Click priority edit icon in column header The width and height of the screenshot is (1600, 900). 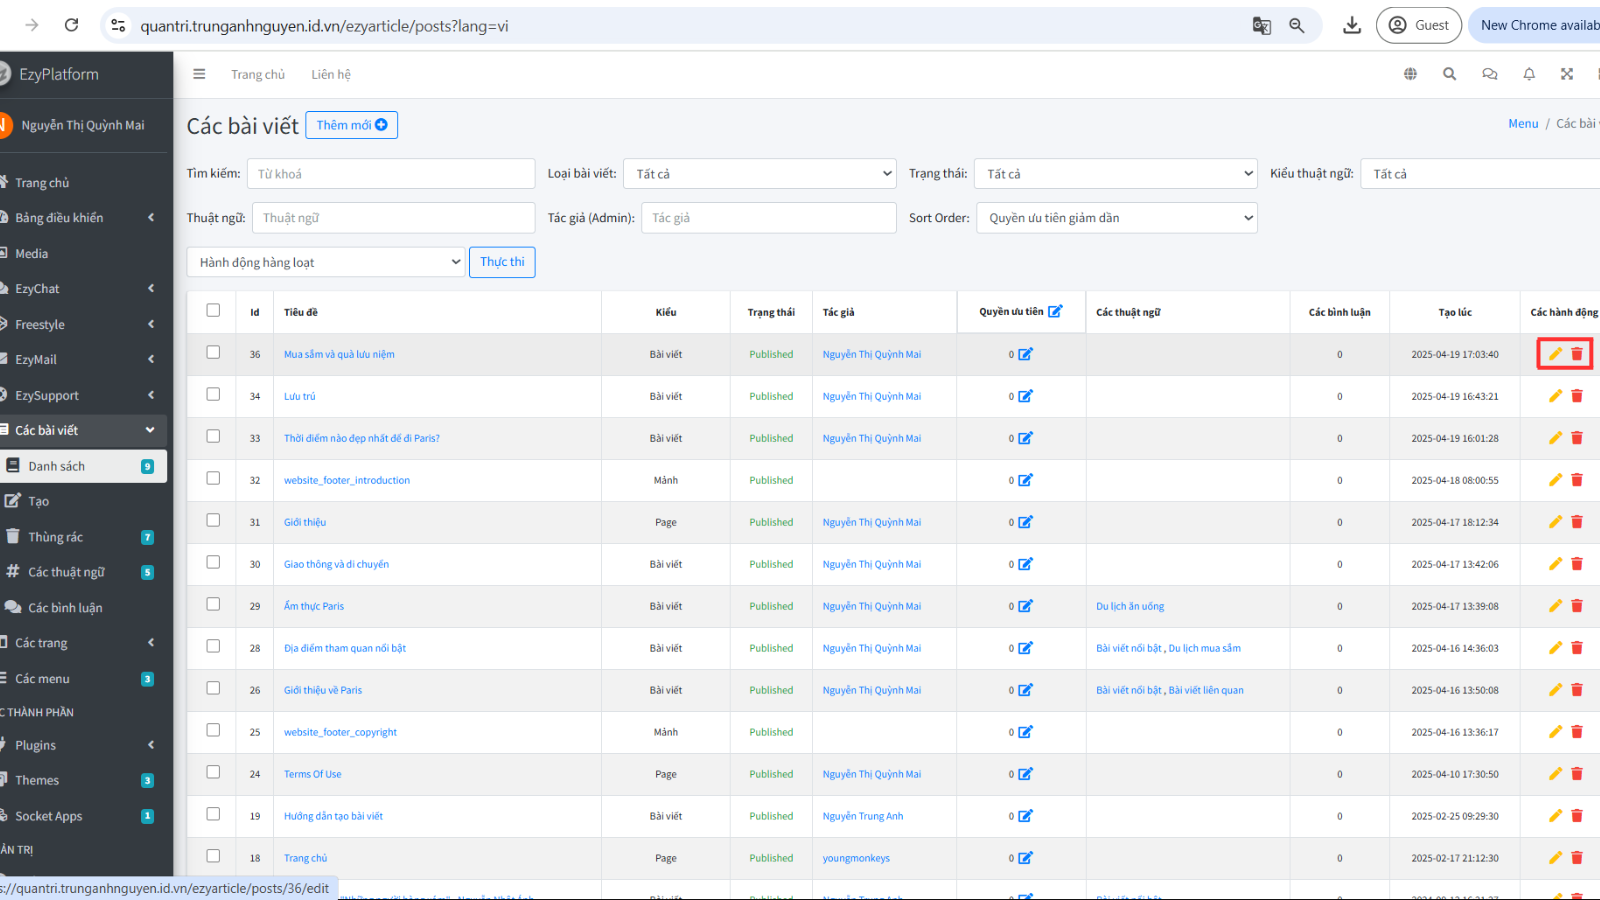[x=1055, y=311]
